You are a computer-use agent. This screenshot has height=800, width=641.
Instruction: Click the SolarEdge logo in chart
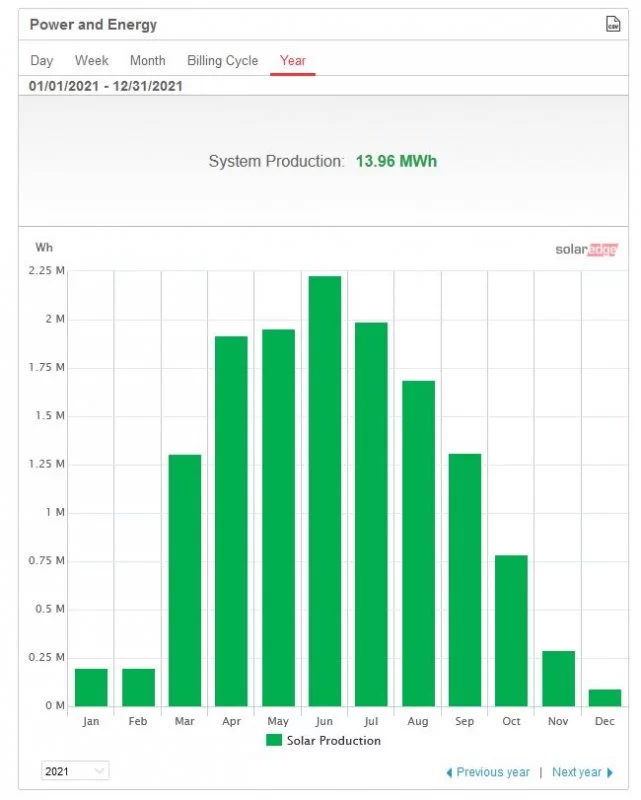586,250
